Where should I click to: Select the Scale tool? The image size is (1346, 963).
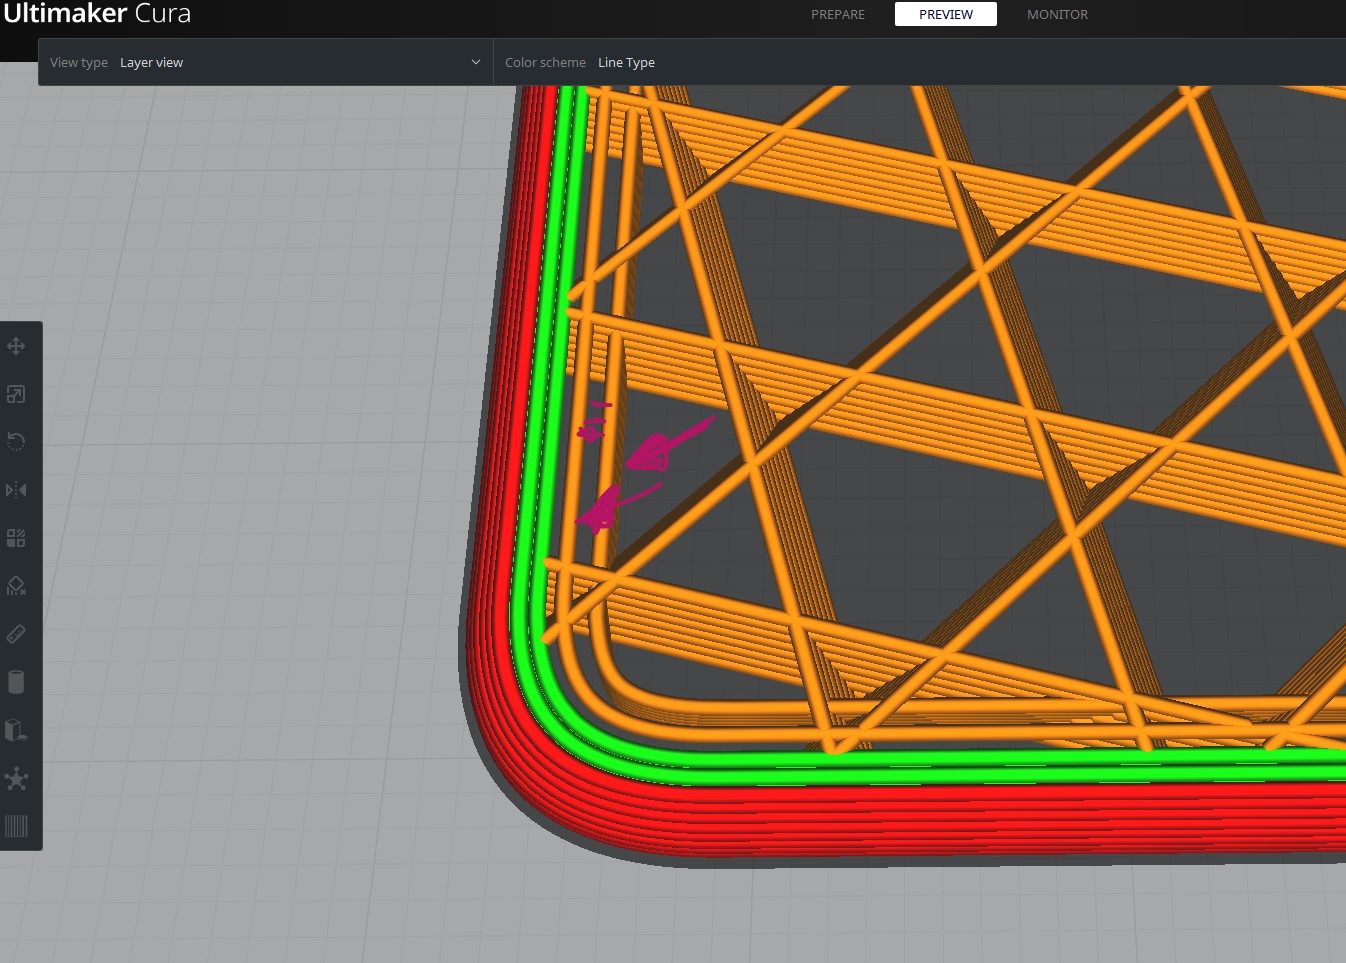pyautogui.click(x=16, y=393)
